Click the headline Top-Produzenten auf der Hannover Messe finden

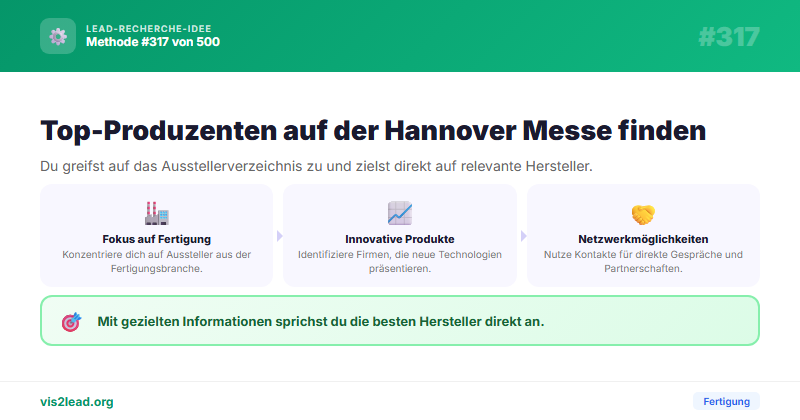coord(373,131)
